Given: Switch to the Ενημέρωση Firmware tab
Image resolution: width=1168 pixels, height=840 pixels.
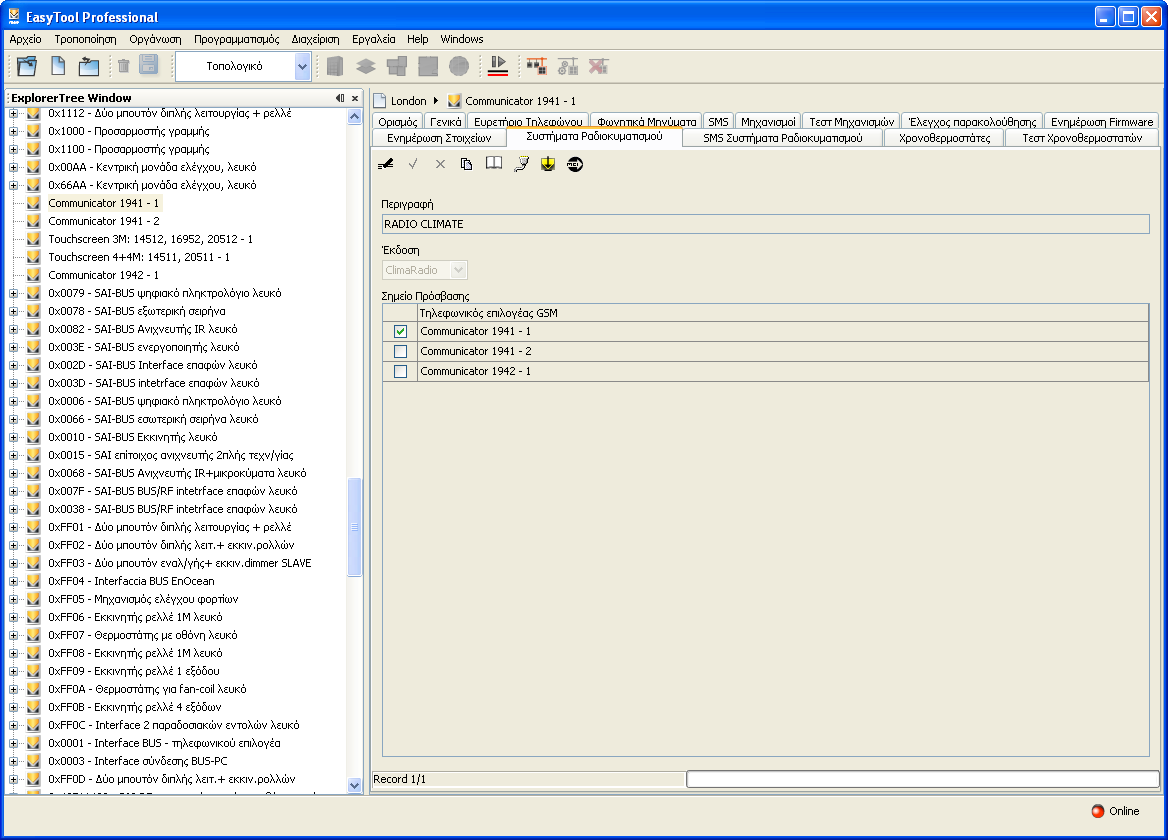Looking at the screenshot, I should 1102,121.
